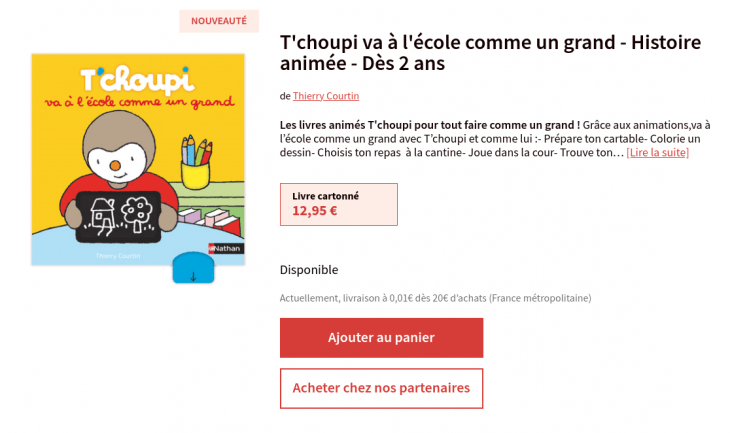Click the red handwritten subtitle on cover
The height and width of the screenshot is (433, 730).
click(140, 102)
